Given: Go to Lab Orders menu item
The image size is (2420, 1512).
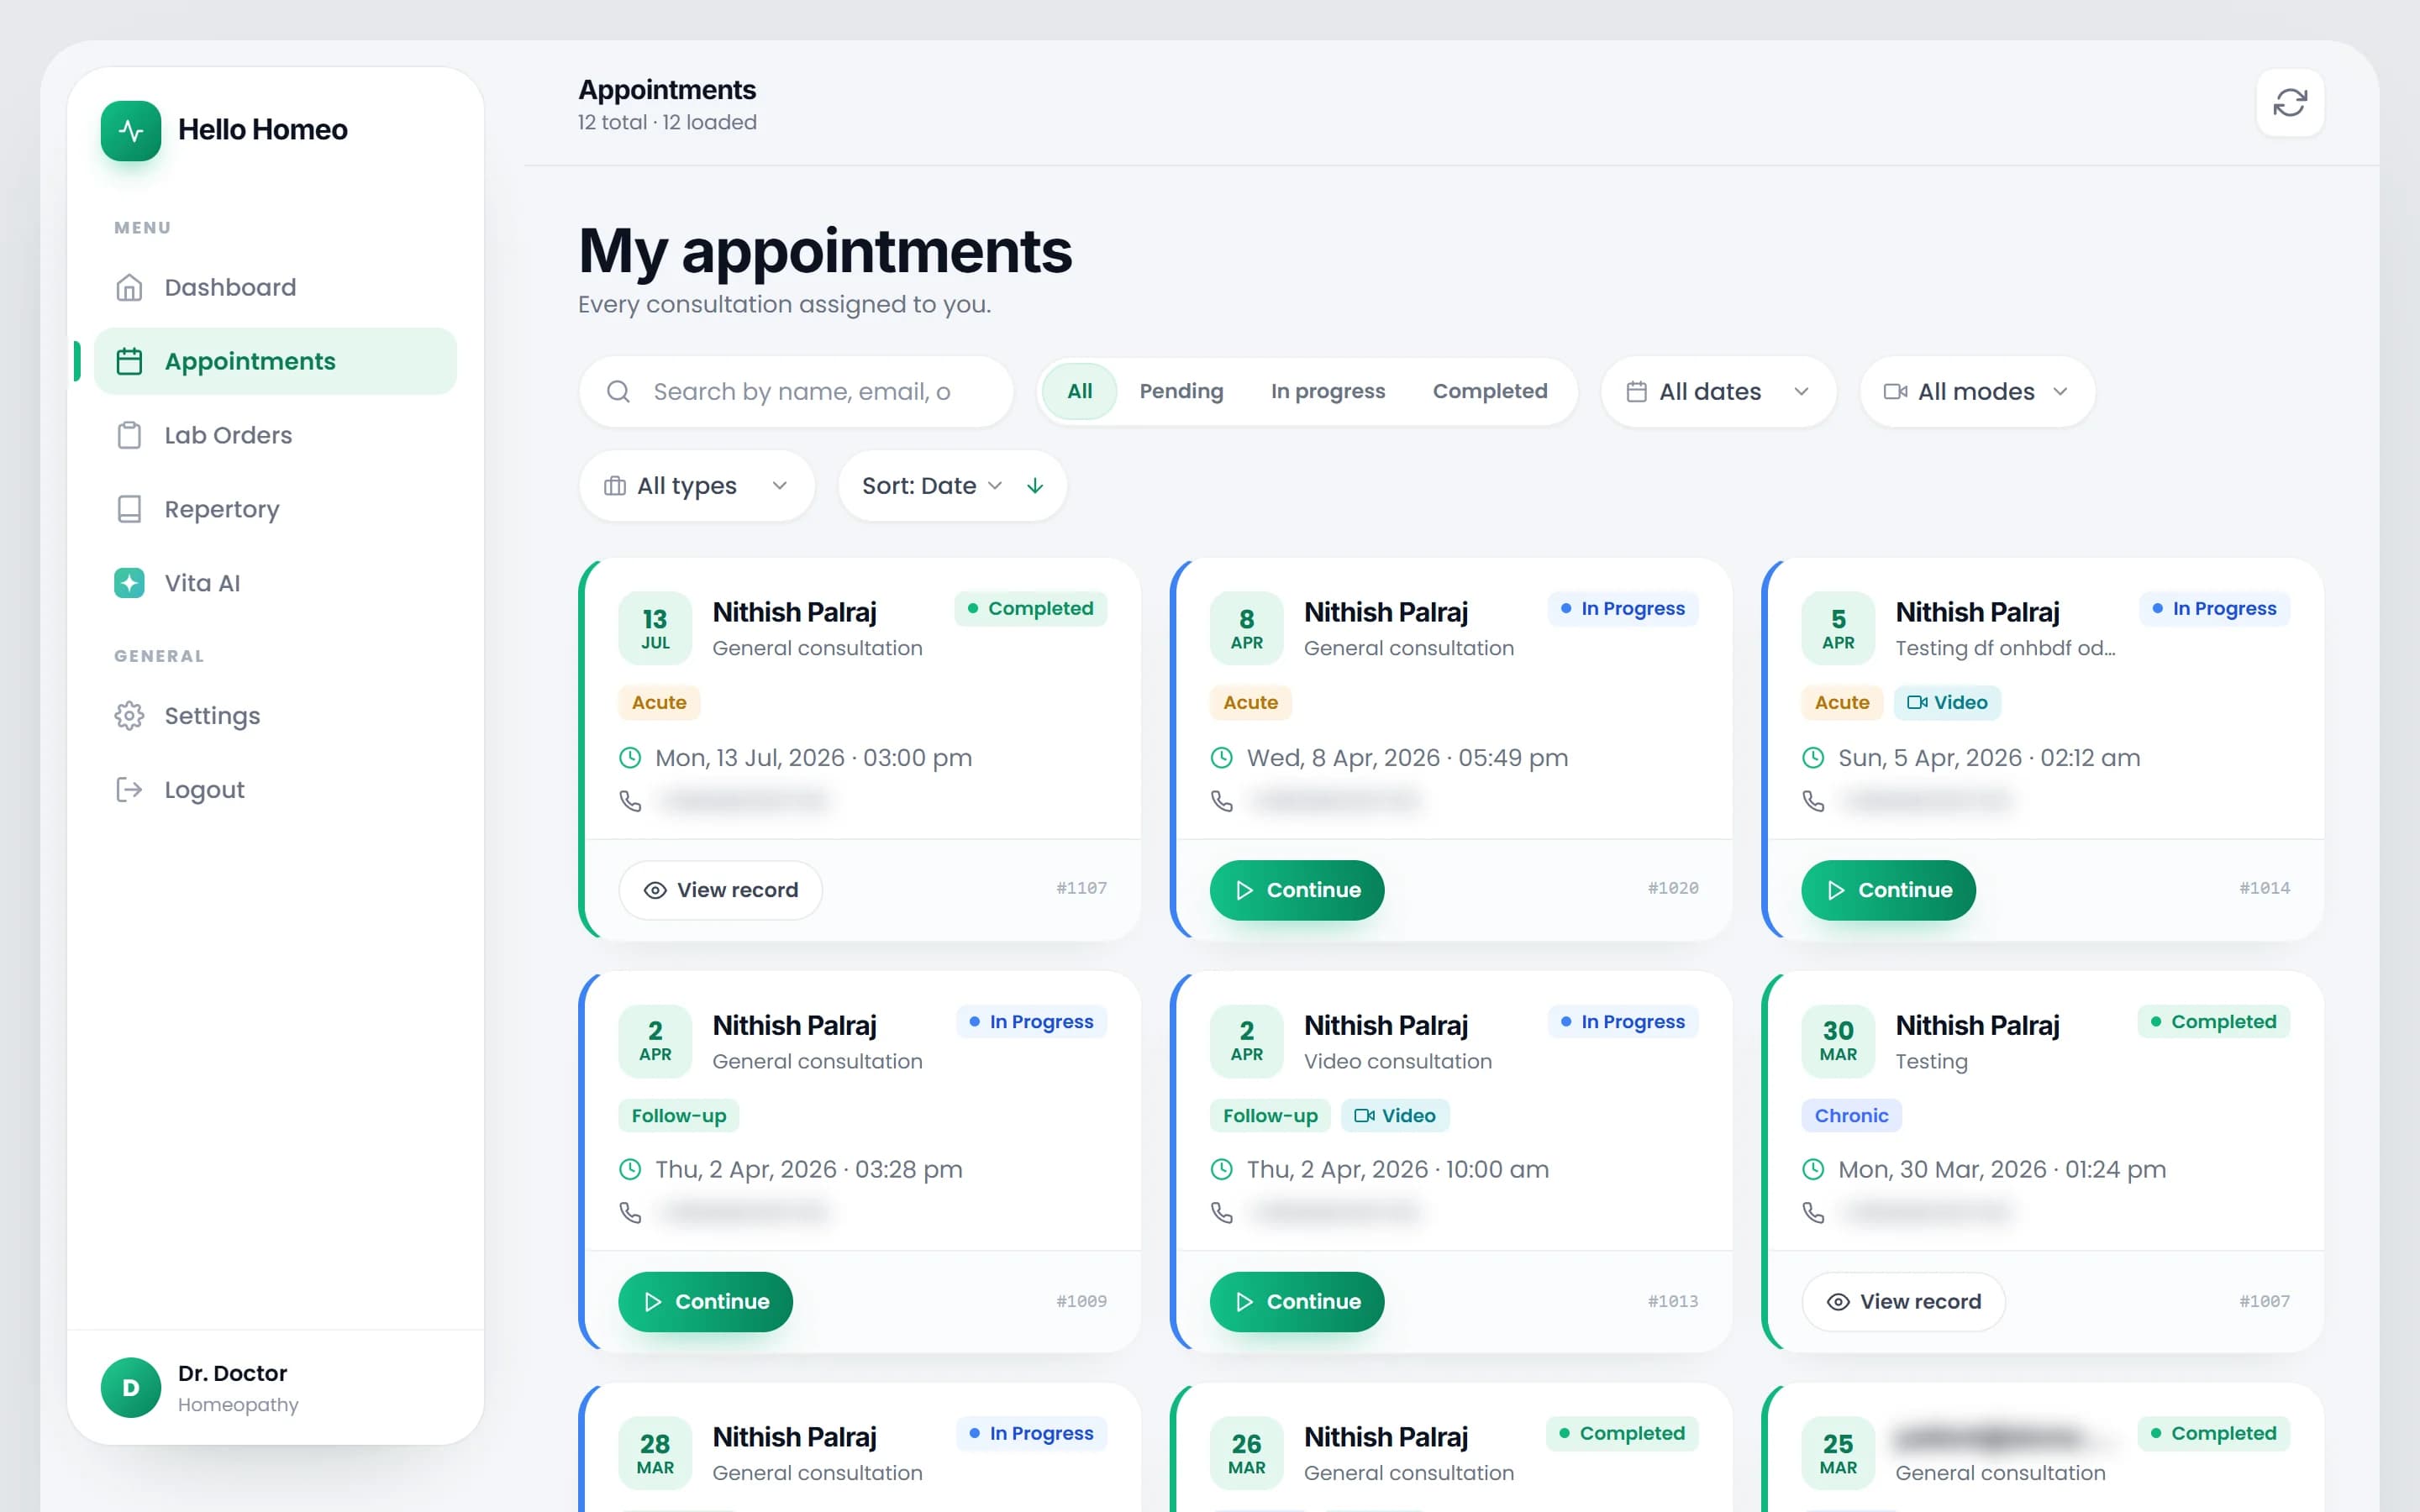Looking at the screenshot, I should coord(275,435).
